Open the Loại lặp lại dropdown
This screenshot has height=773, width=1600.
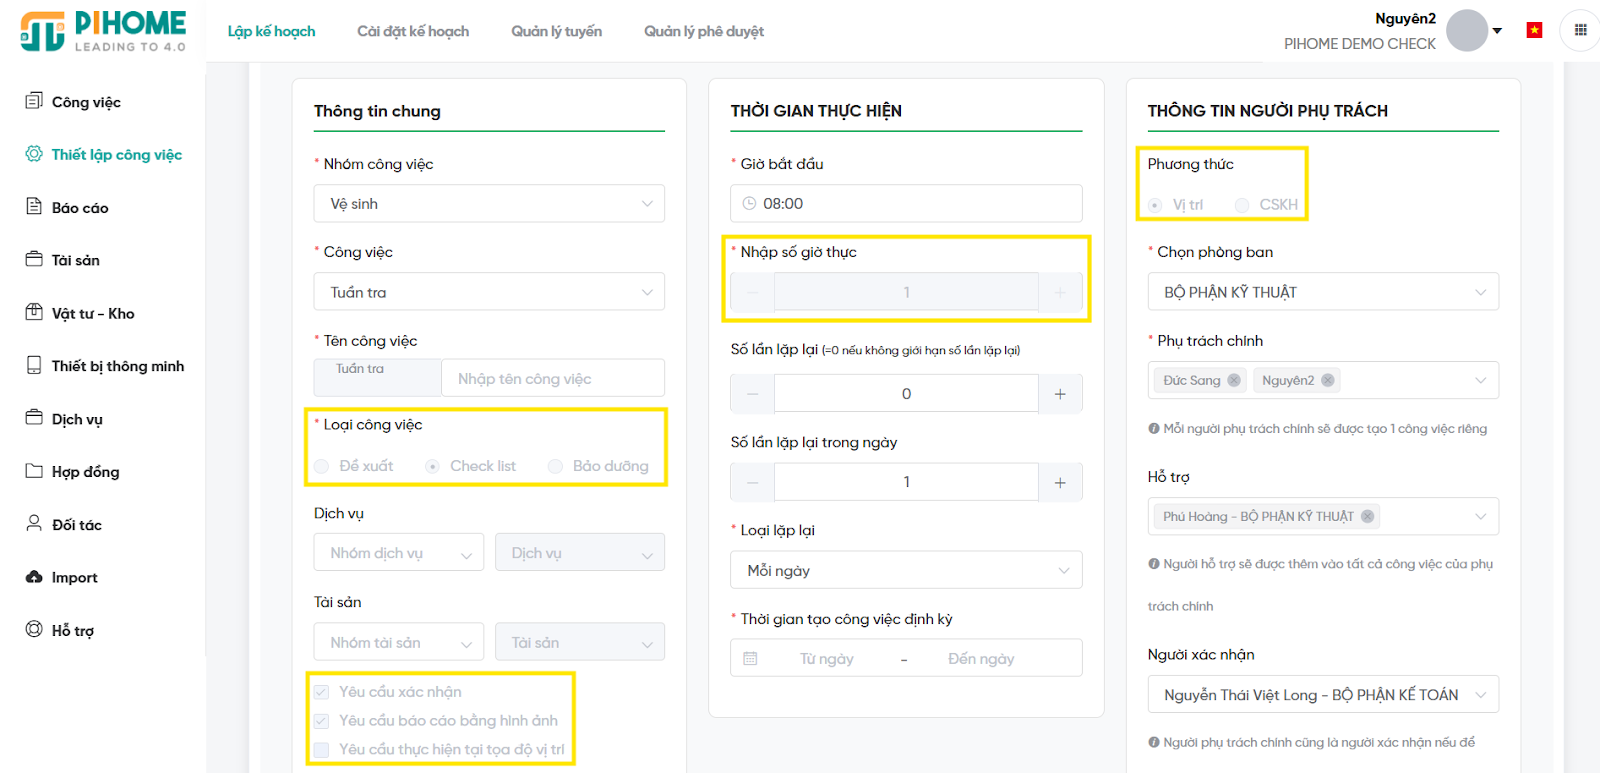point(906,570)
